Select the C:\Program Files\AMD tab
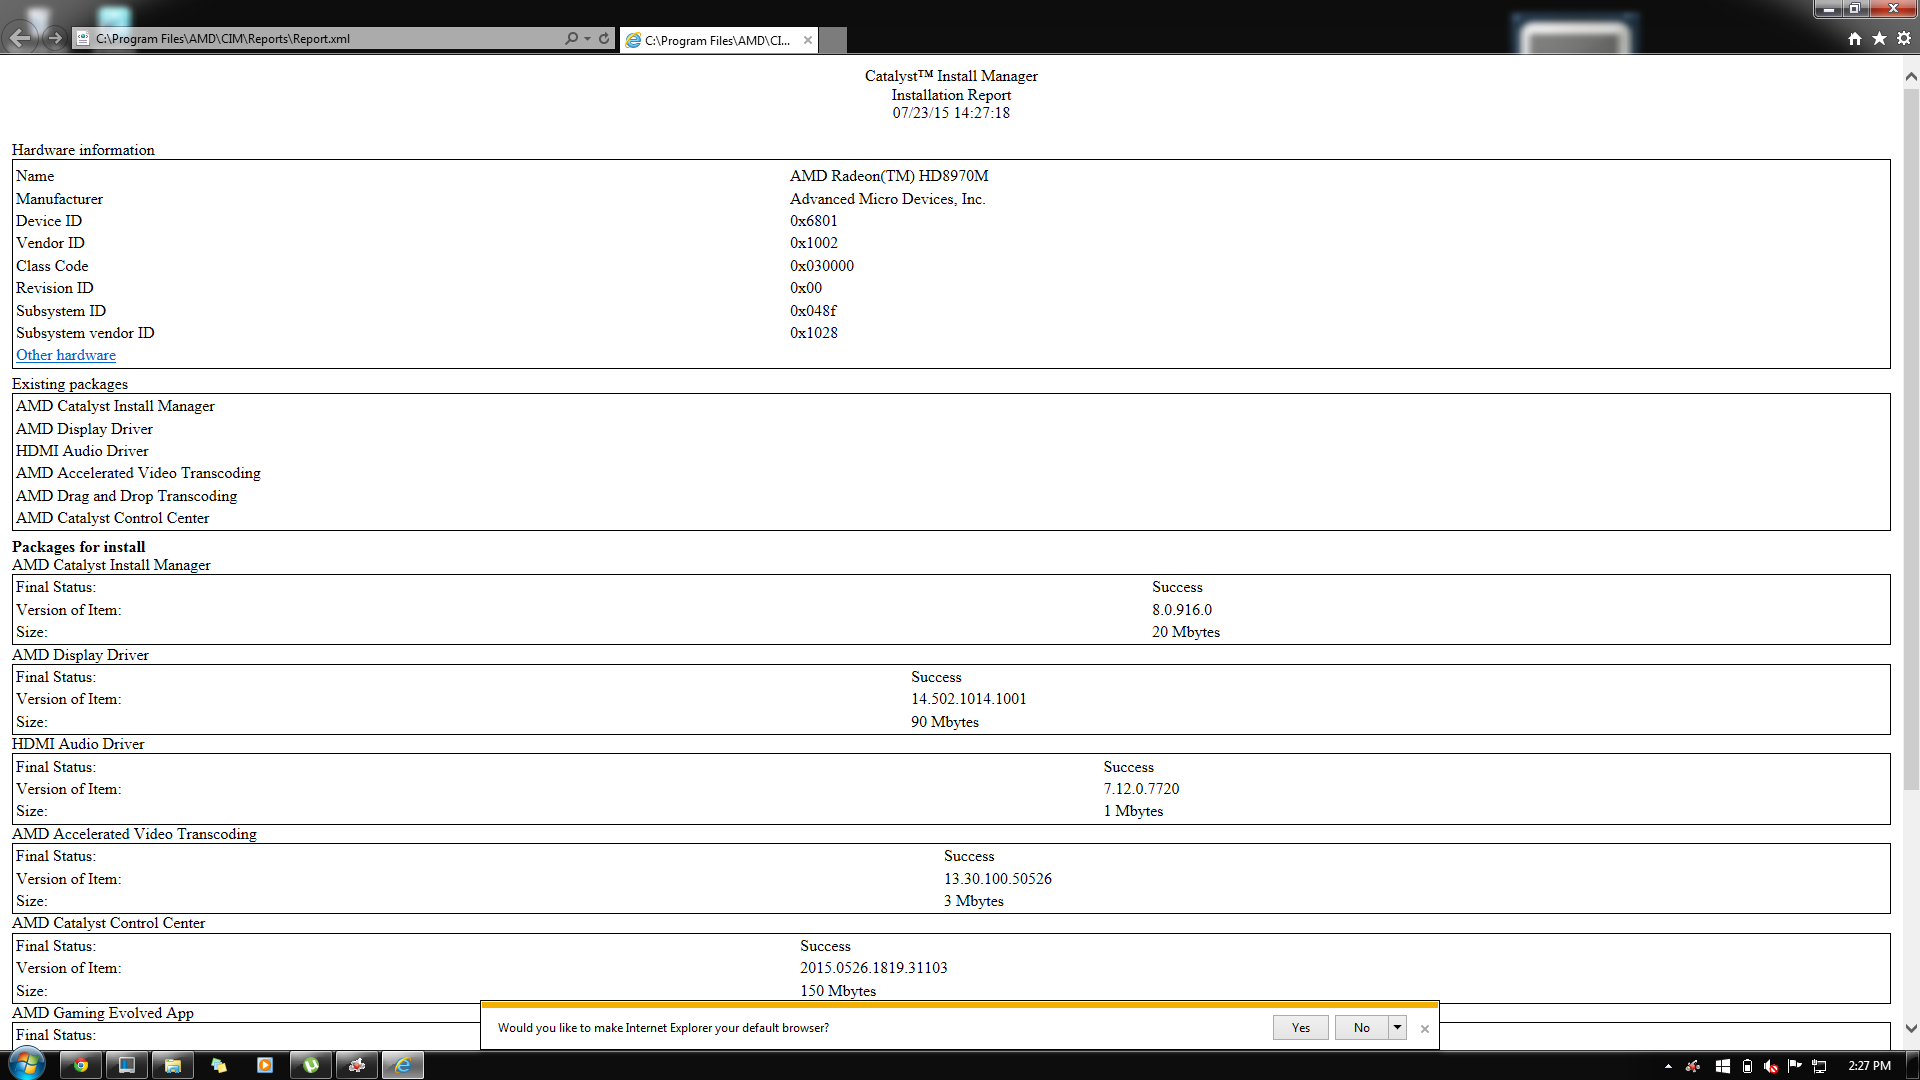This screenshot has width=1920, height=1080. pos(716,40)
